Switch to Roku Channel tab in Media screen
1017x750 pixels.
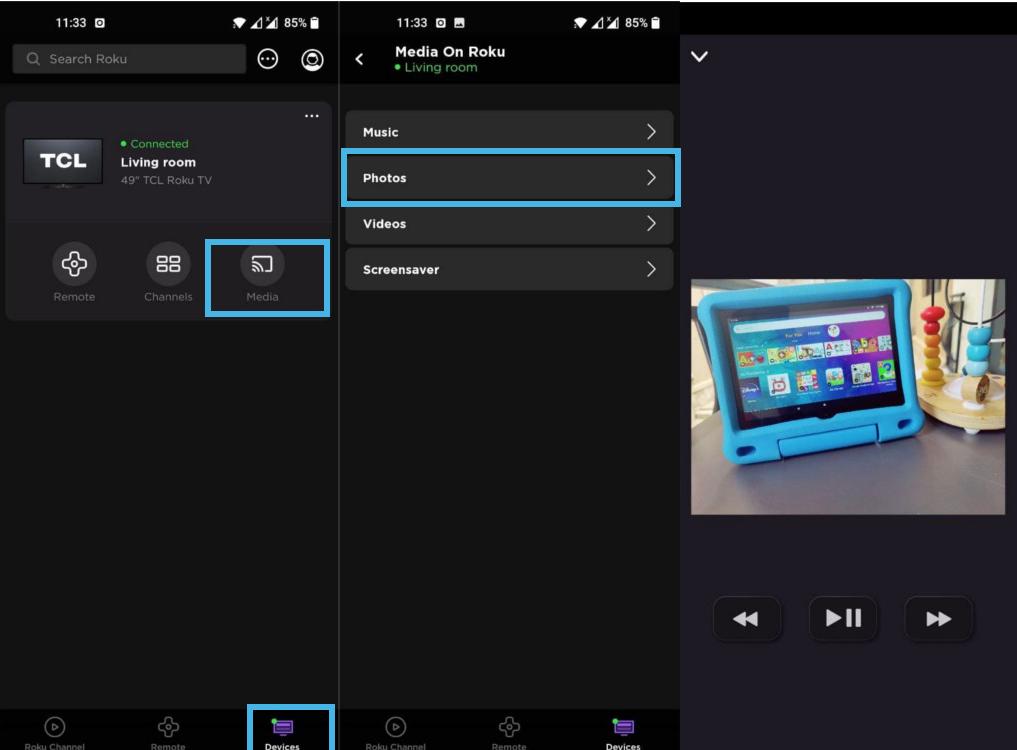(x=396, y=732)
